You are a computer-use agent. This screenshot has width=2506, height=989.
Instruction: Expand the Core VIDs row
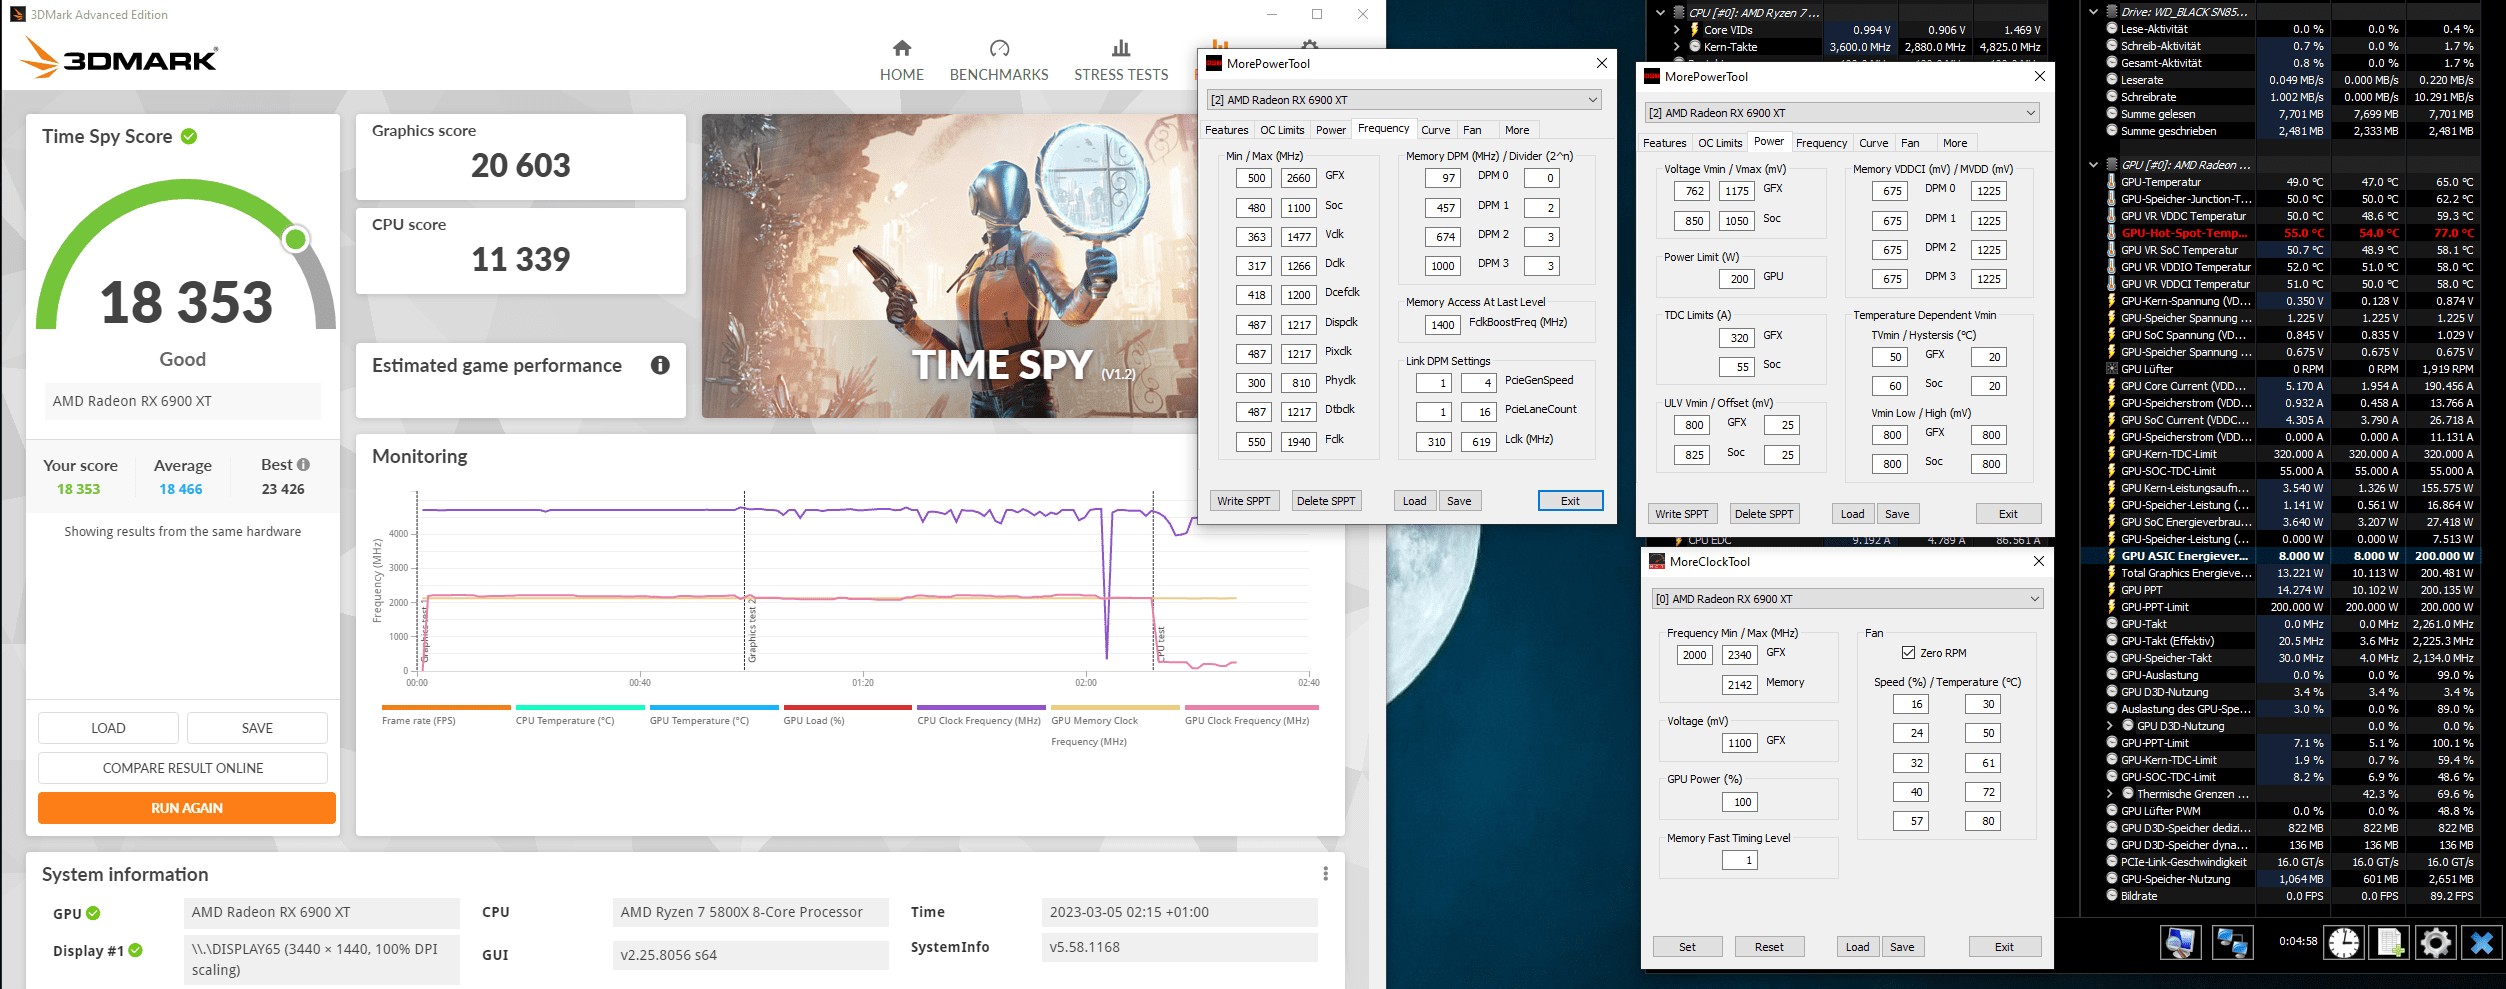[1677, 30]
